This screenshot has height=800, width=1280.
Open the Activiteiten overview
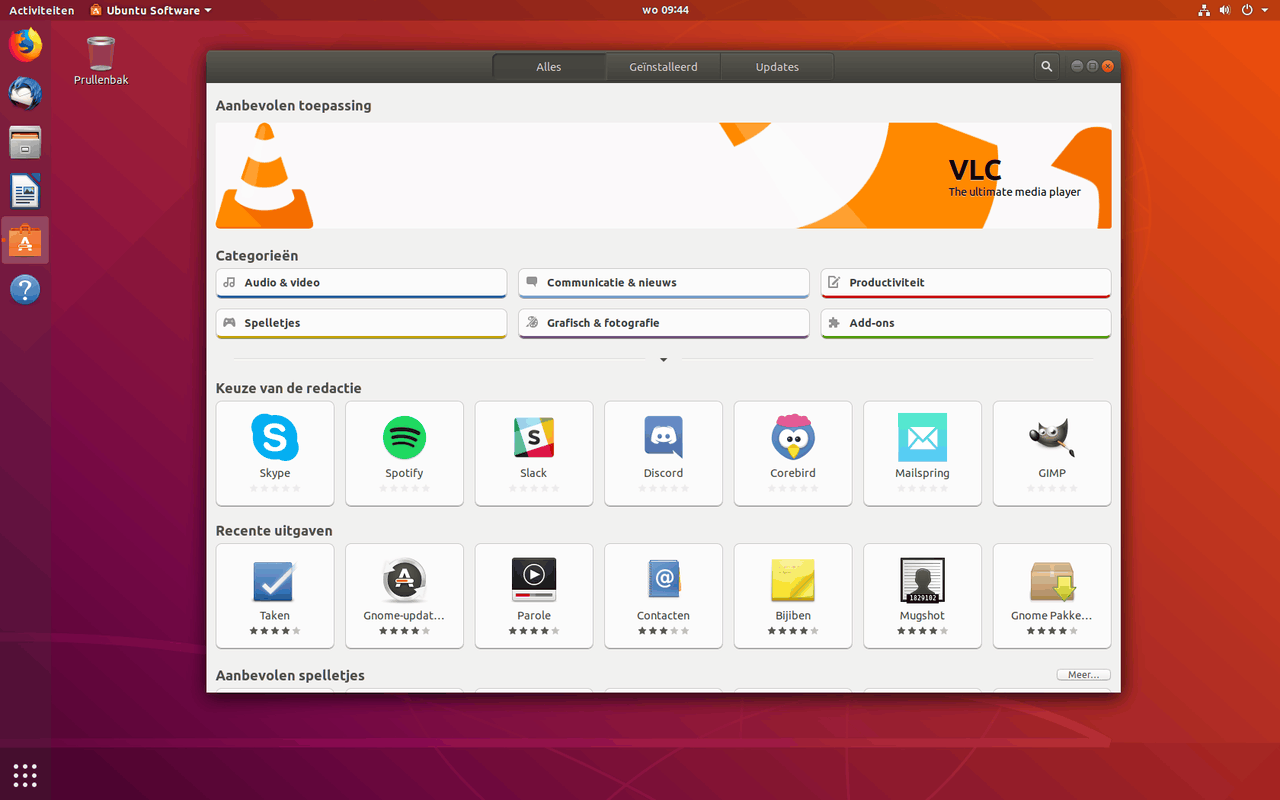click(x=42, y=10)
